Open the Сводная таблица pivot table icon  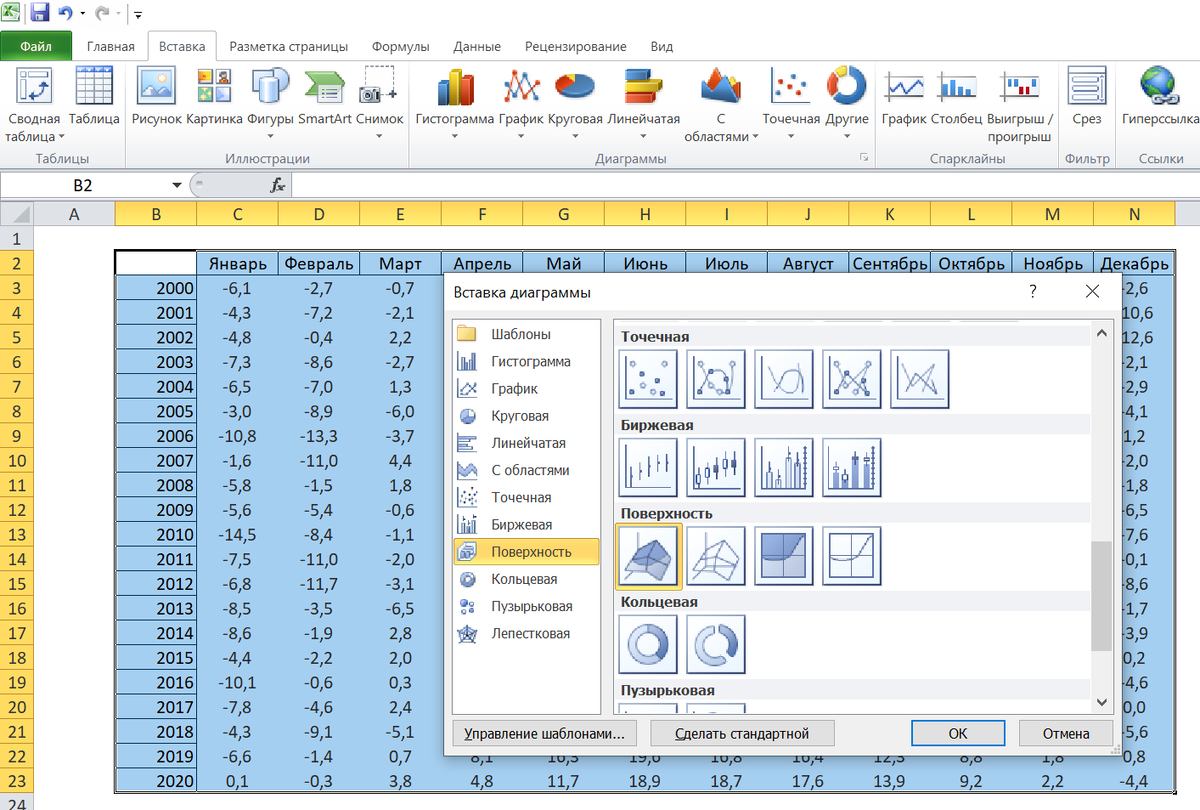tap(34, 86)
